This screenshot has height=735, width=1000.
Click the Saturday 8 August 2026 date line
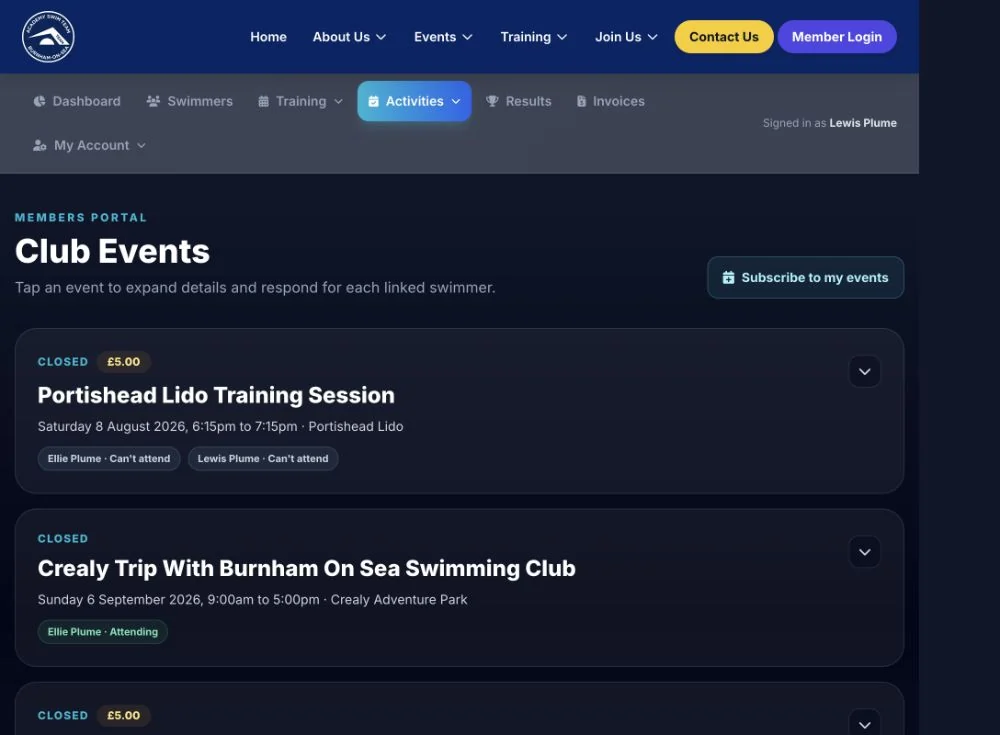(x=221, y=426)
